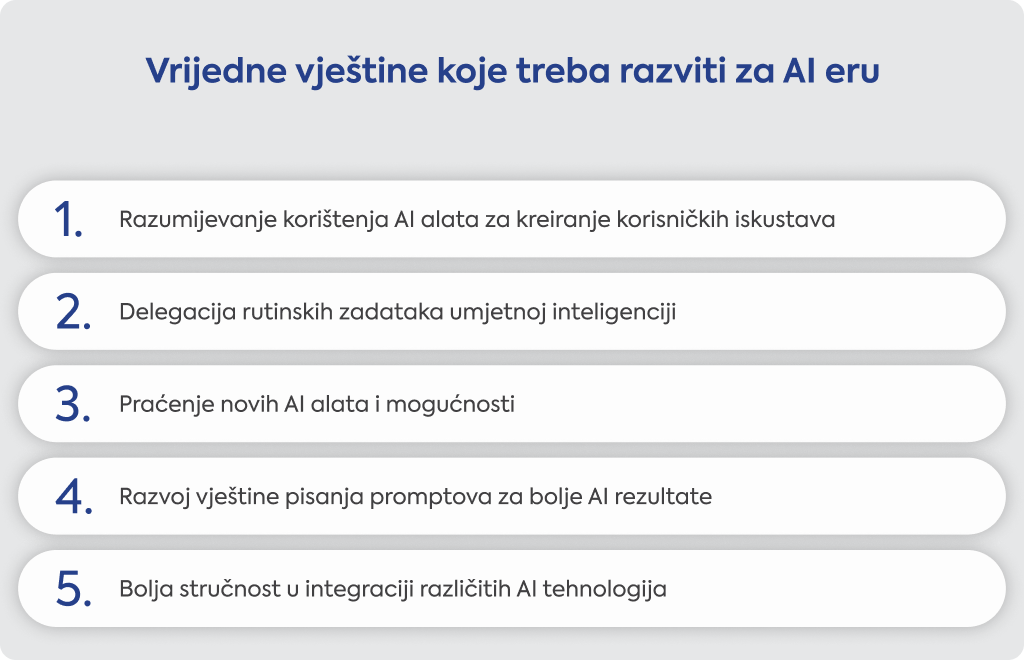1024x660 pixels.
Task: Click 'Praćenje novih AI alata i mogućnosti'
Action: tap(317, 404)
